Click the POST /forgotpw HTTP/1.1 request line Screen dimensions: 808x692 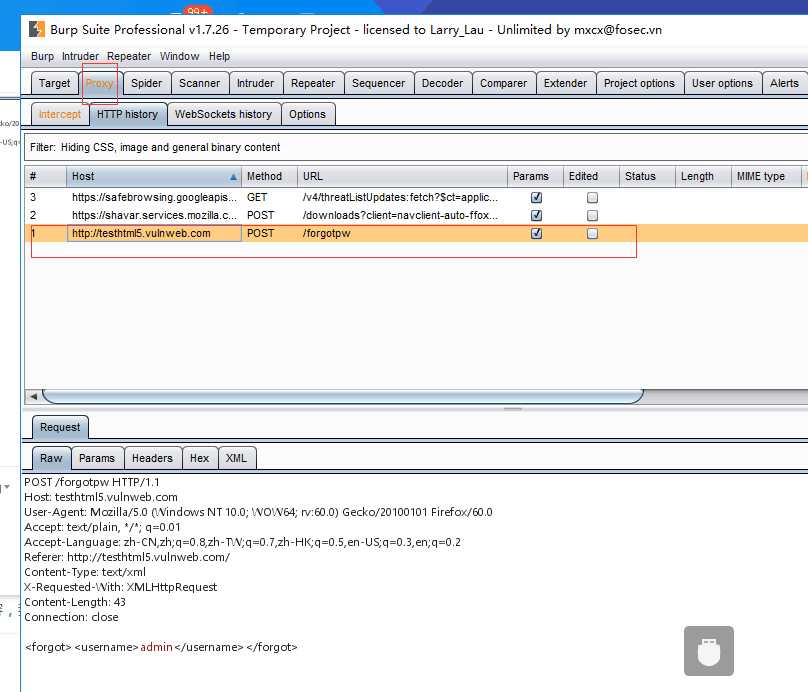92,482
